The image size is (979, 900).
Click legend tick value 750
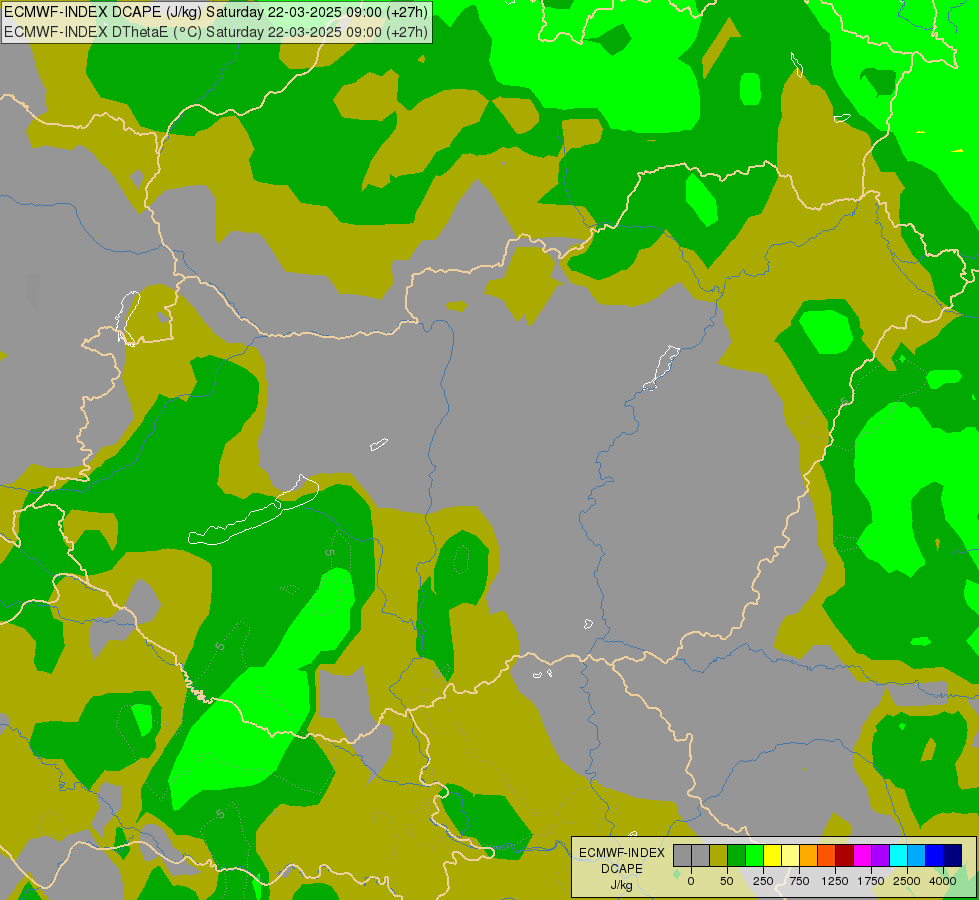[799, 881]
